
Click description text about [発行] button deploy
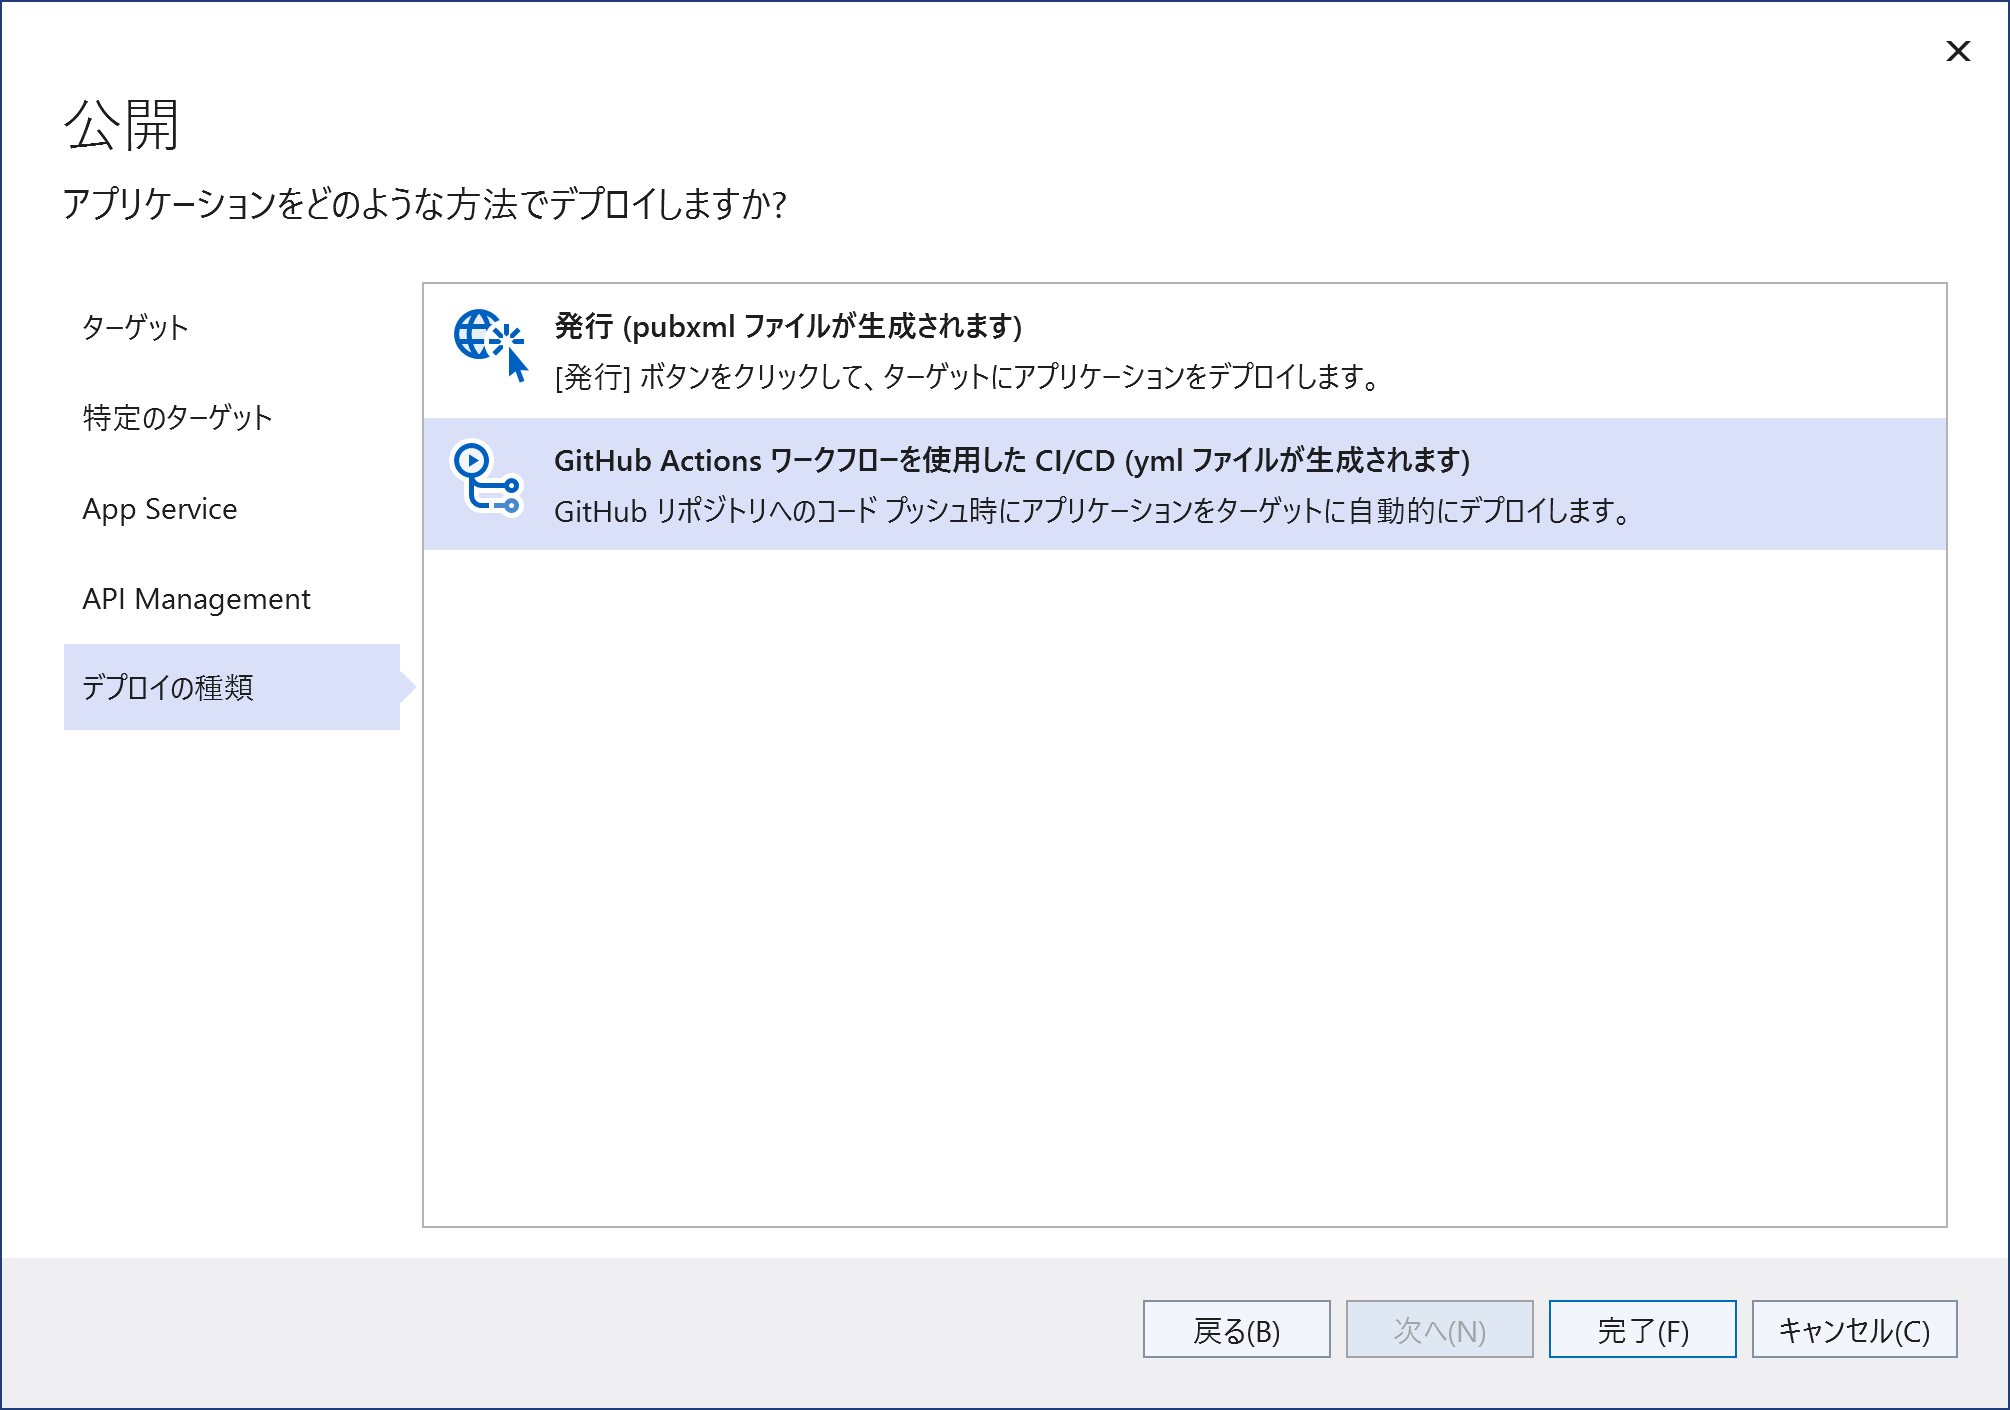[967, 377]
